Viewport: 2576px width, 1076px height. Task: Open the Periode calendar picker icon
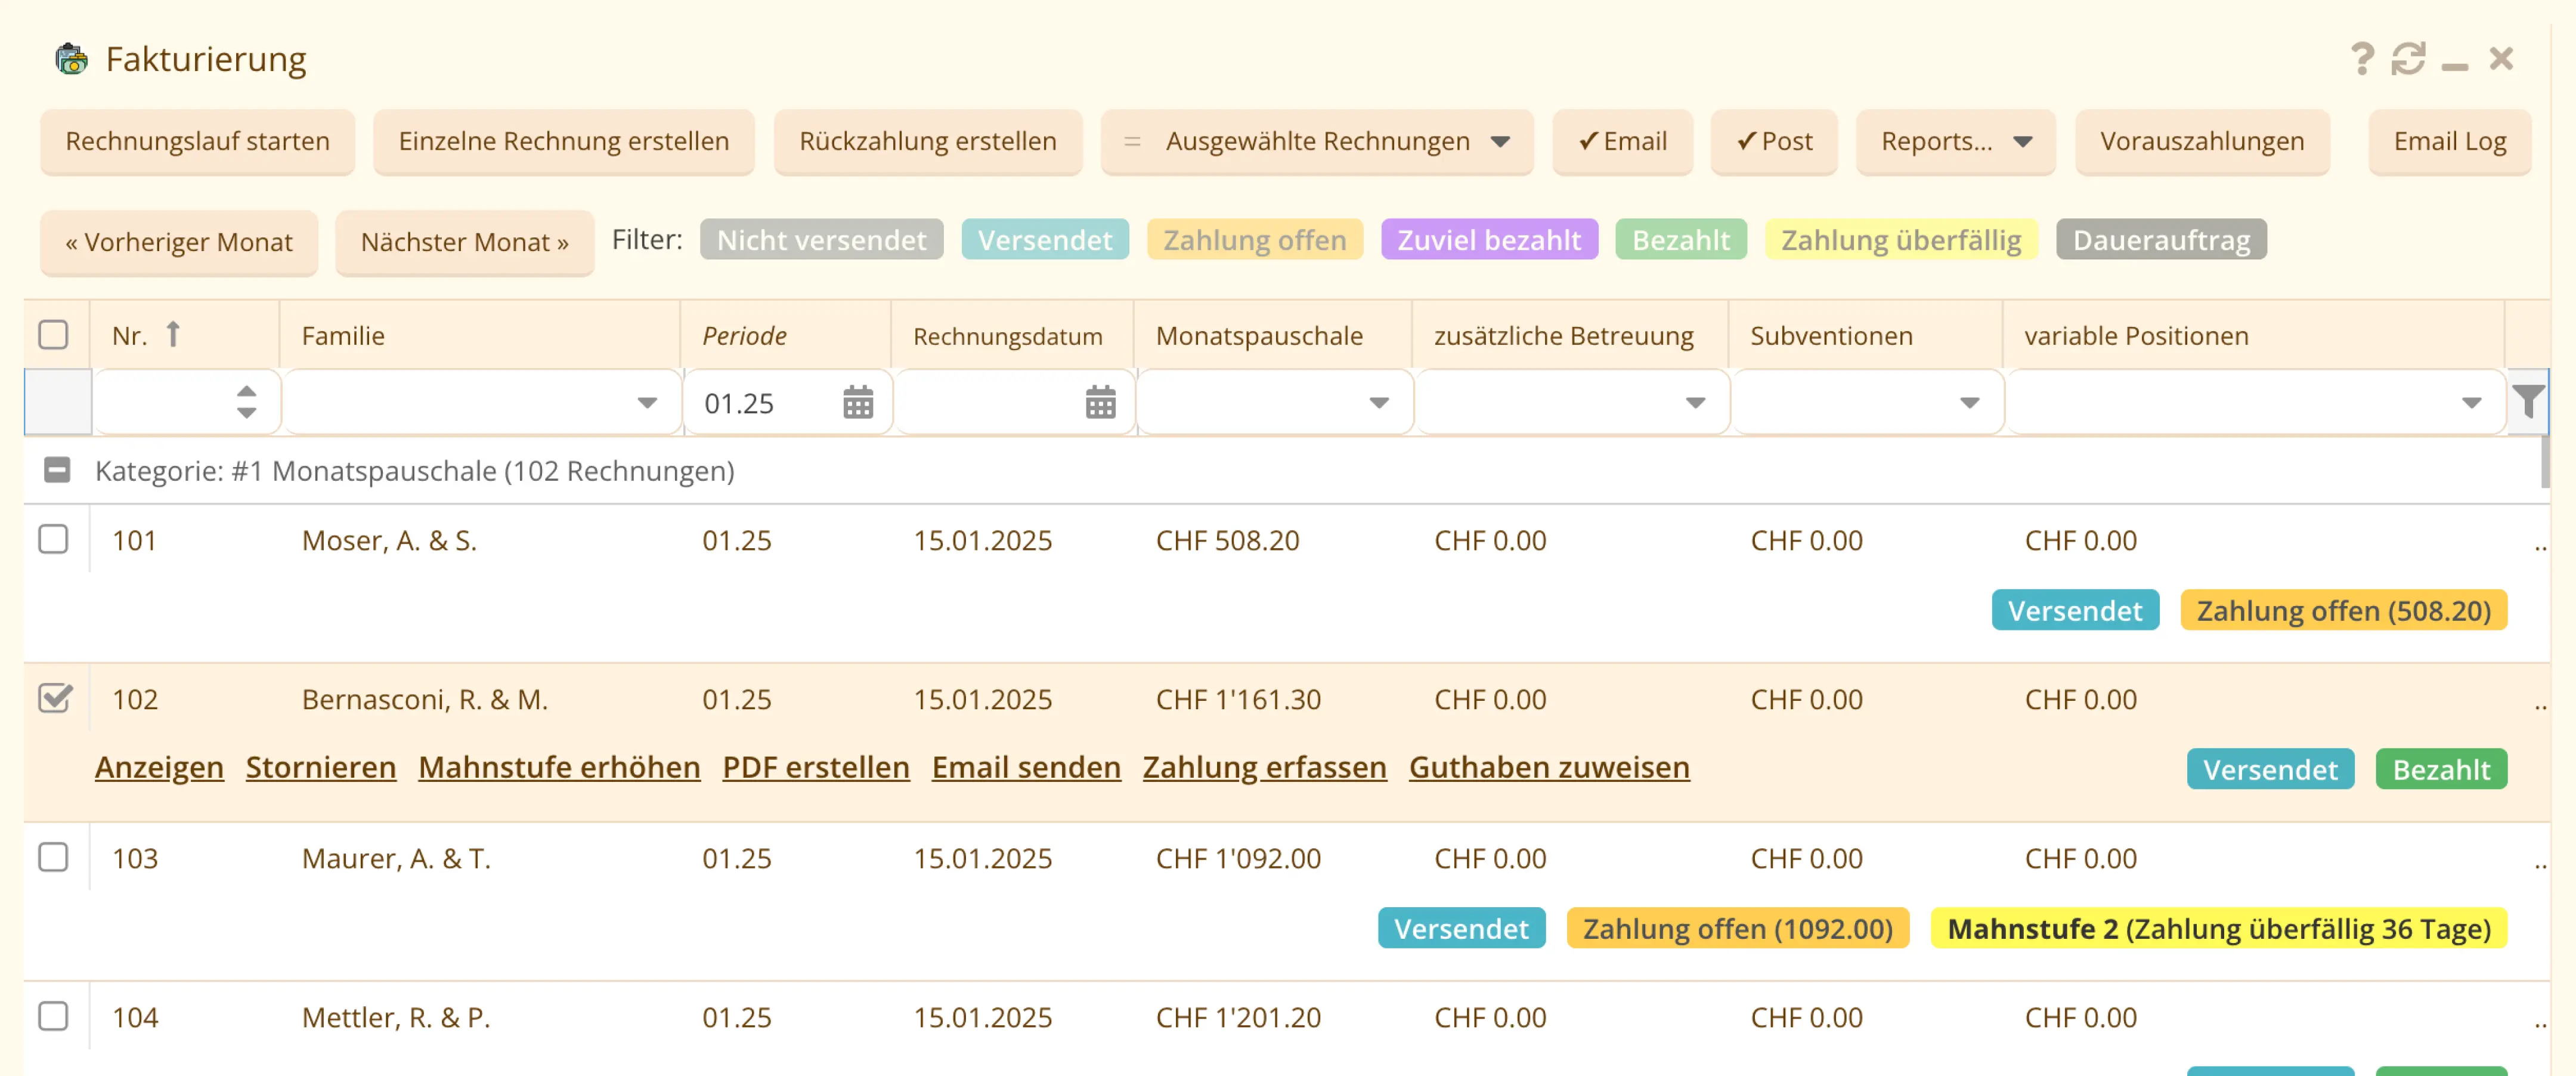pyautogui.click(x=858, y=402)
